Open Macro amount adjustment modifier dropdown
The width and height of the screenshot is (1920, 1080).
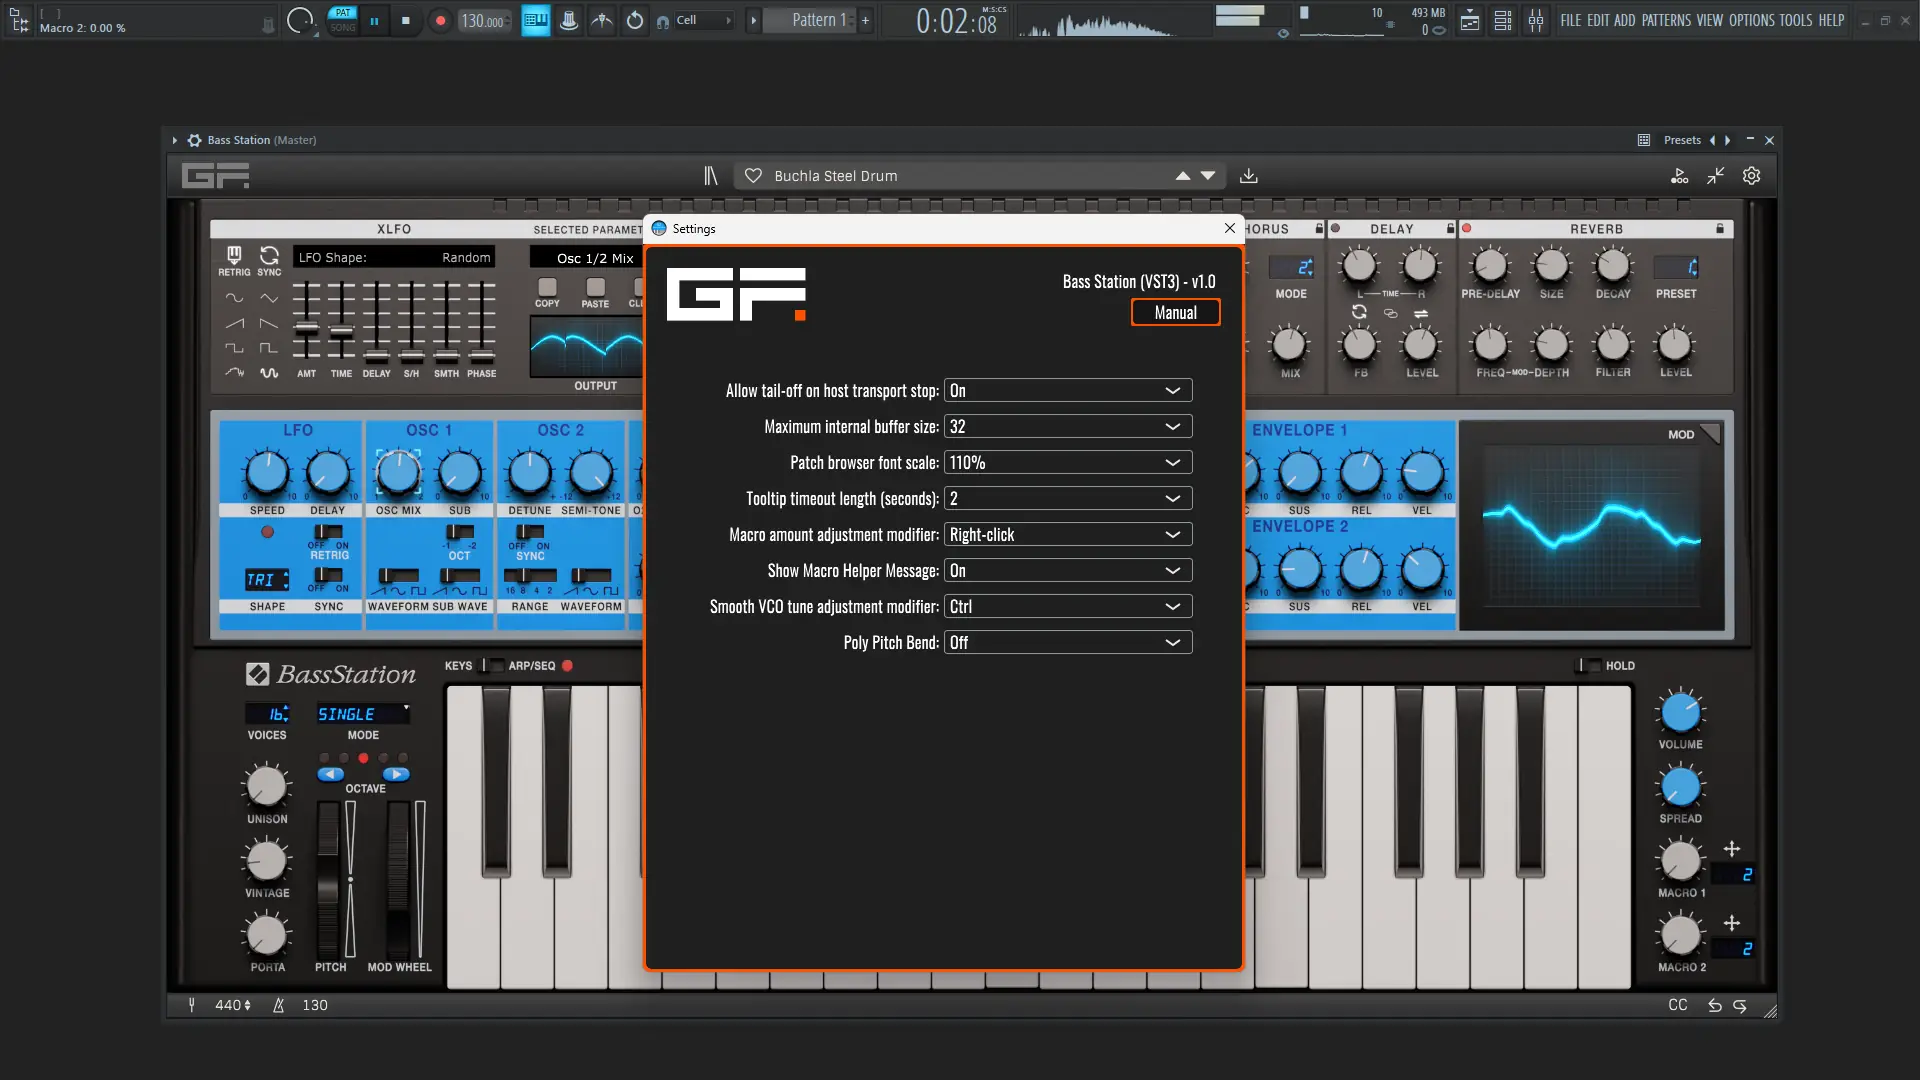click(1067, 535)
